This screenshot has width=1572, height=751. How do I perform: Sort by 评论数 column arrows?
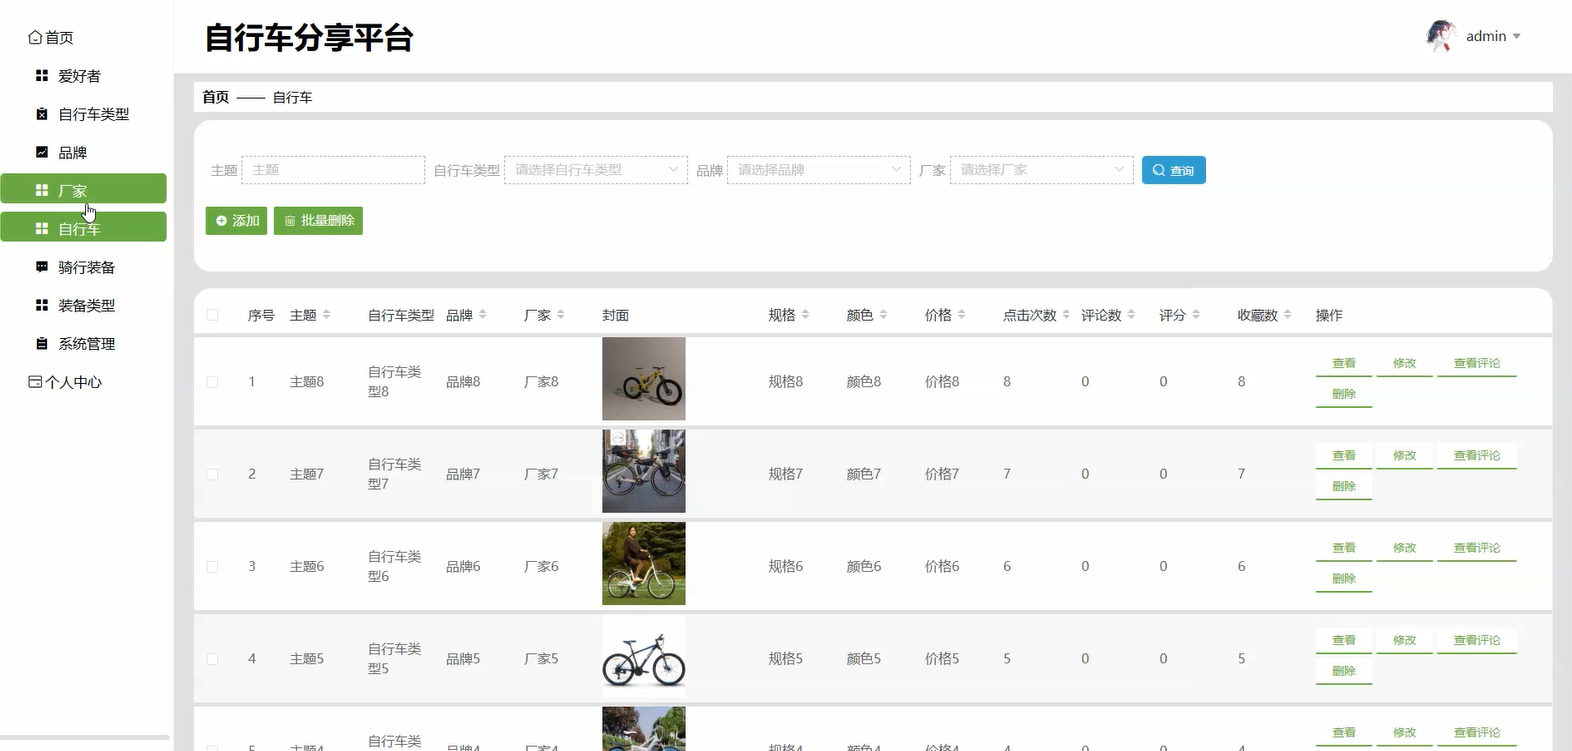point(1131,315)
